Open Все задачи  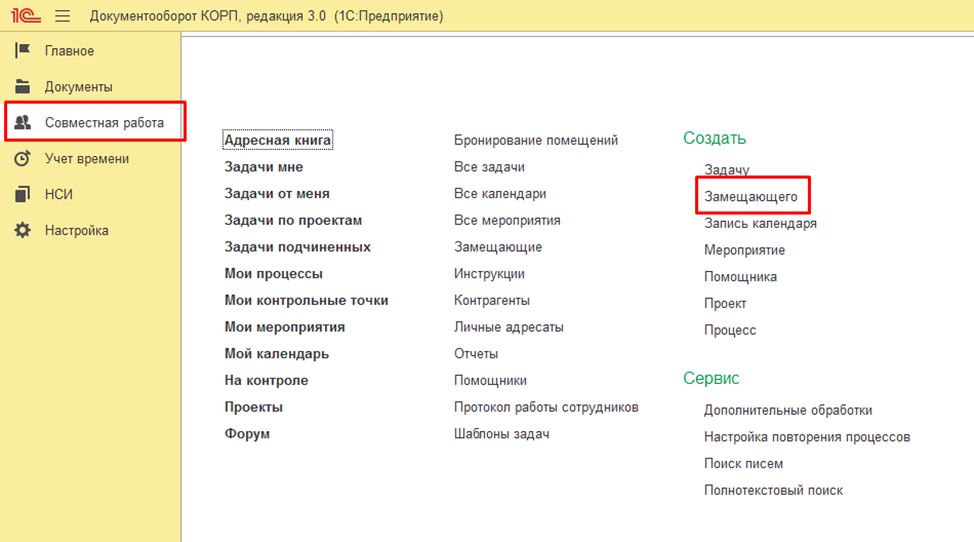489,167
